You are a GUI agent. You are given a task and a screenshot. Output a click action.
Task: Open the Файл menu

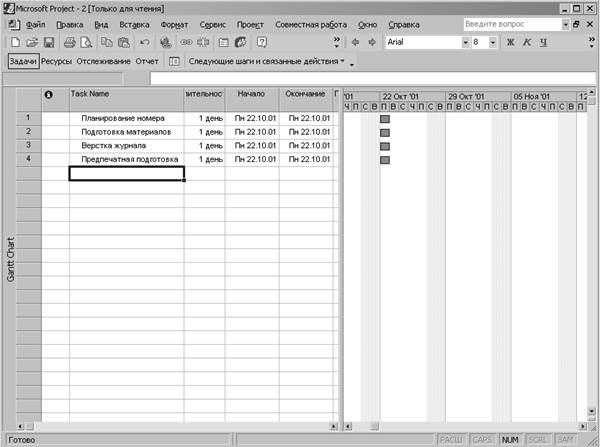[36, 24]
